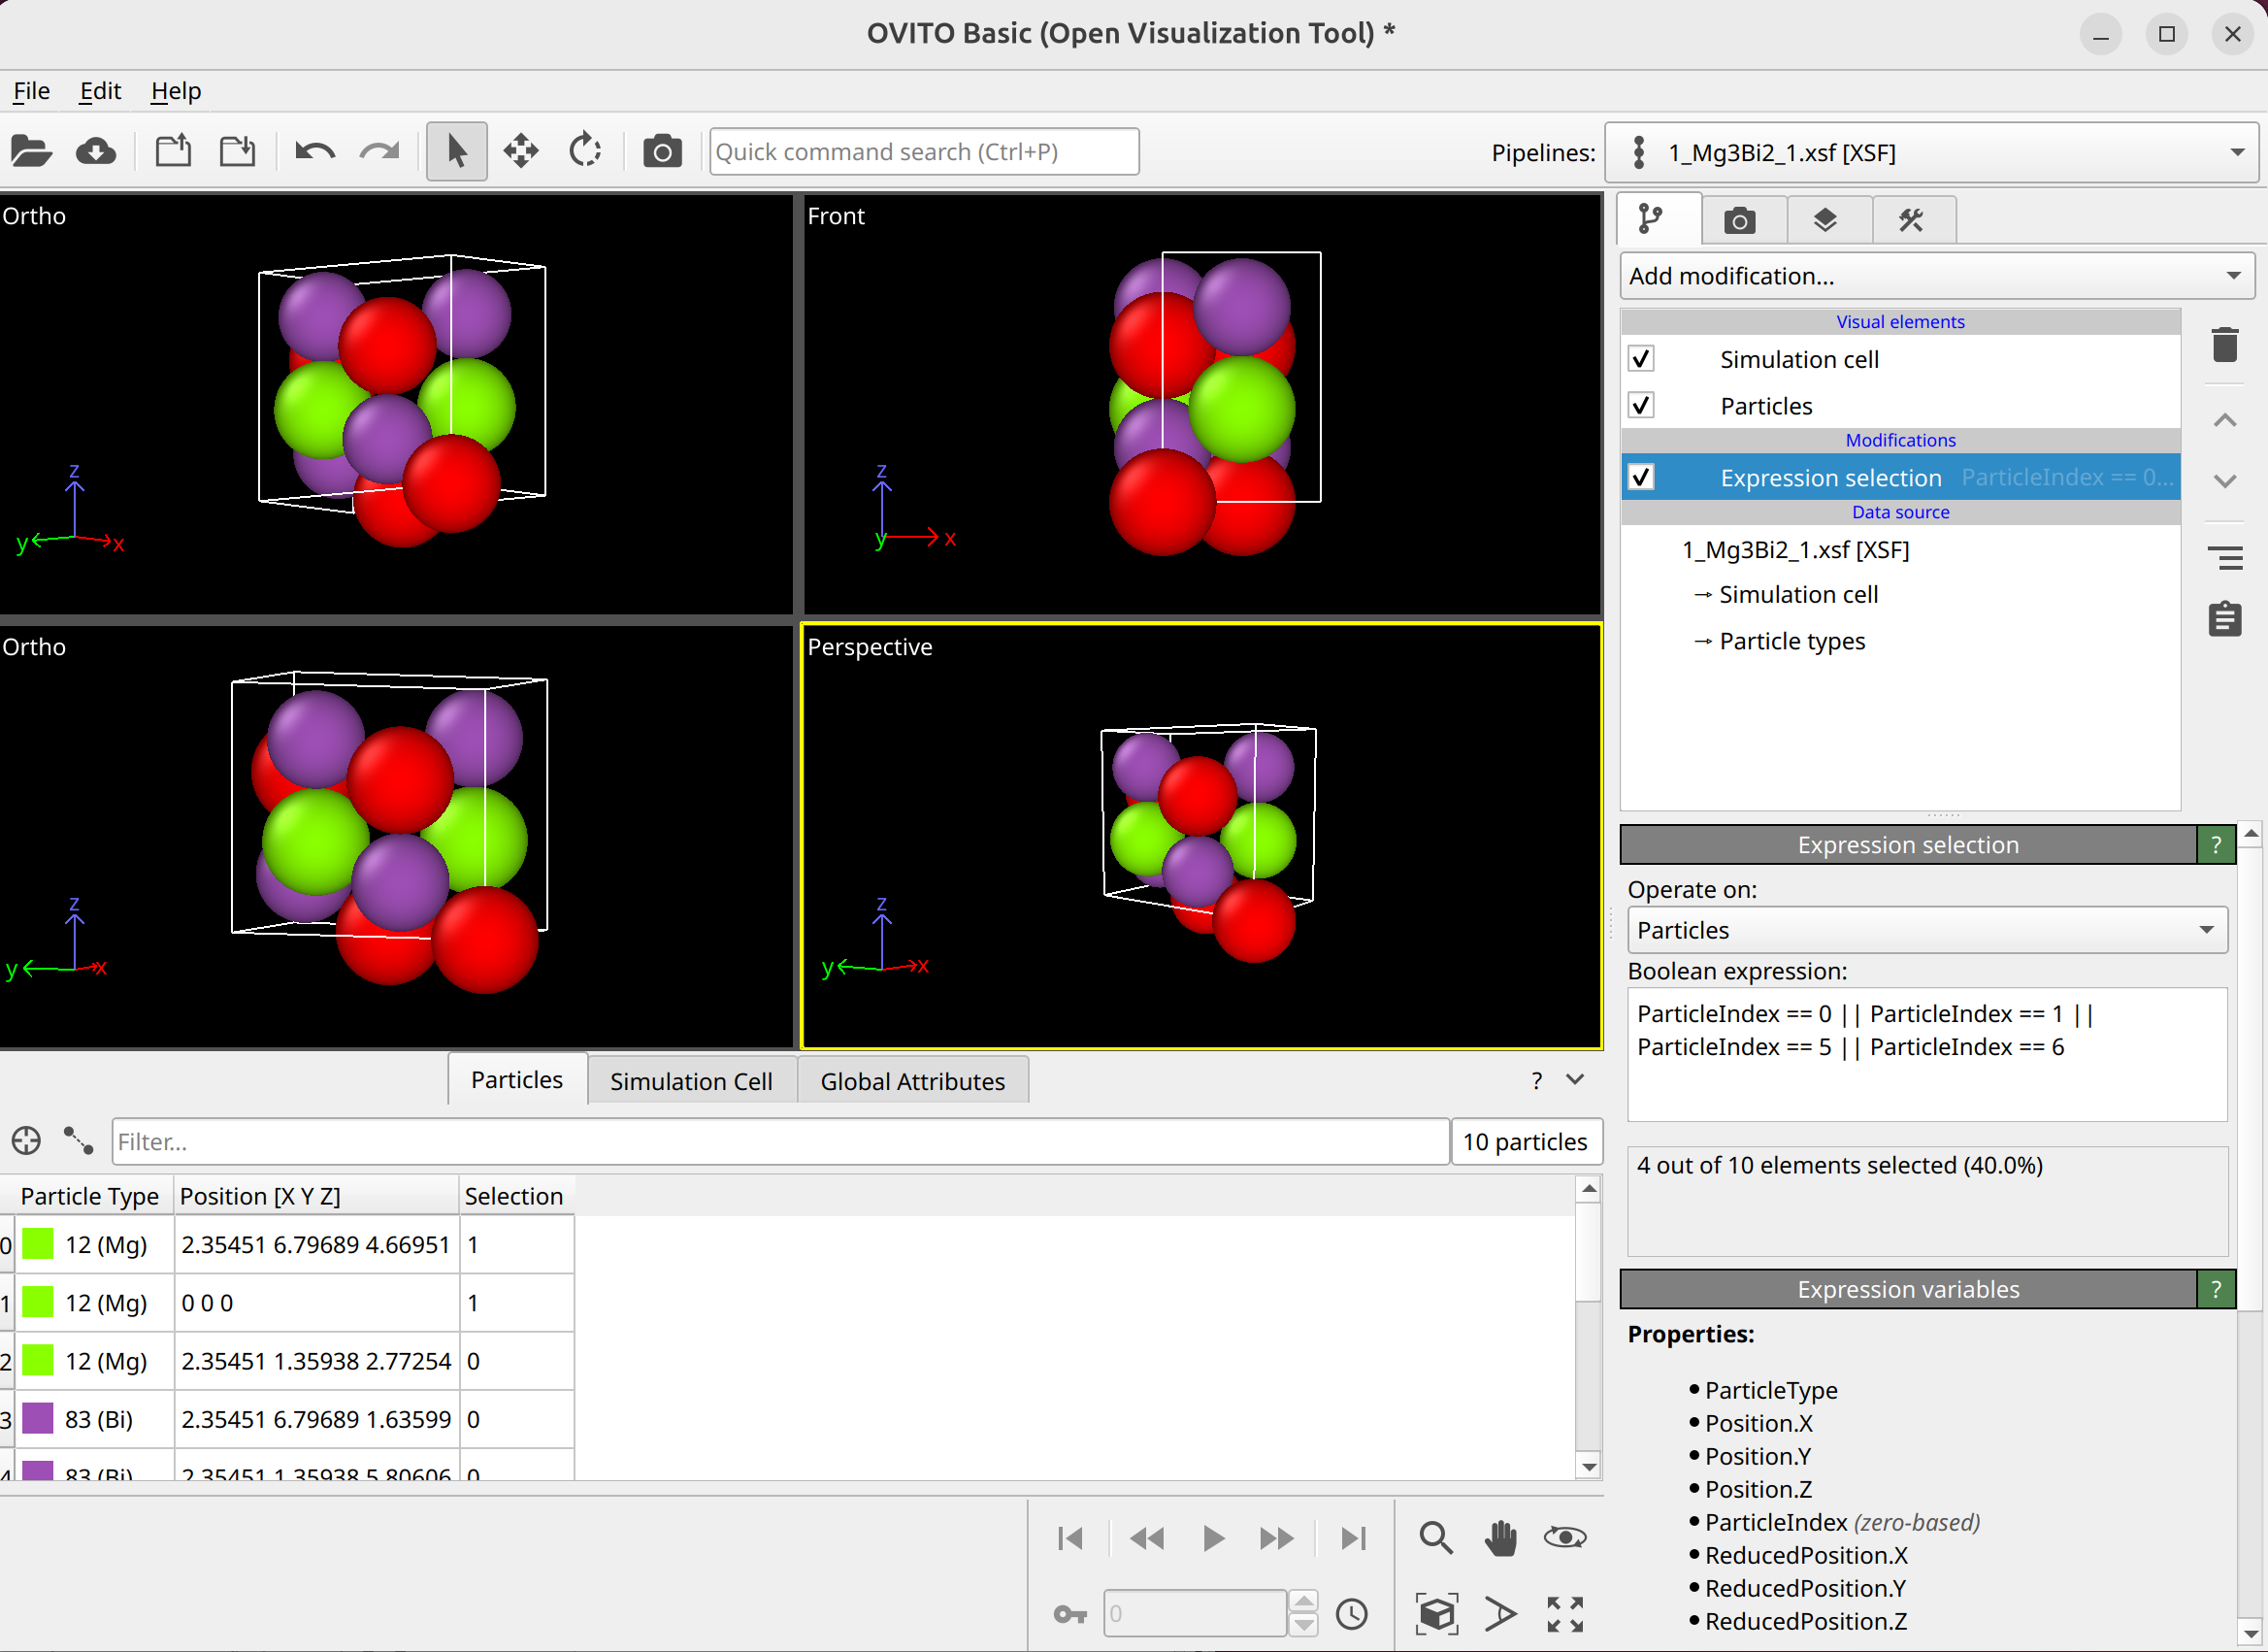2268x1652 pixels.
Task: Delete selected modifier with trash icon
Action: [2224, 345]
